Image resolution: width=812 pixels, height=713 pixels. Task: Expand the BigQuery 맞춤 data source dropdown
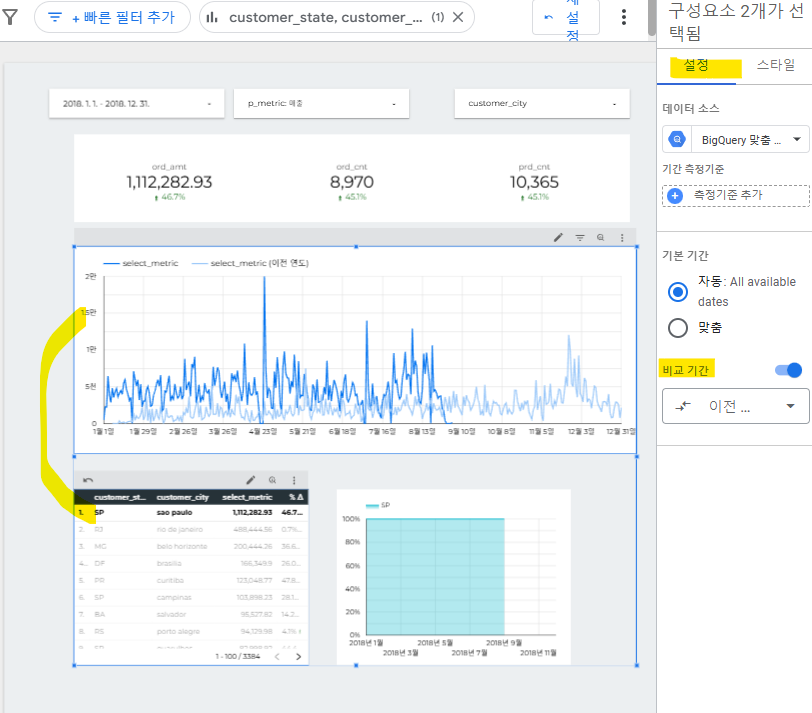[x=735, y=140]
